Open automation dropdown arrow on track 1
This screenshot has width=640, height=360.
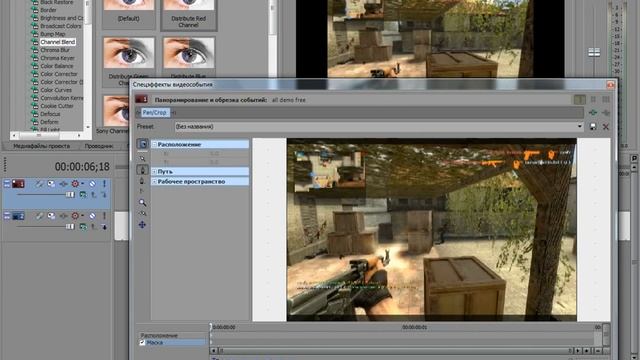pos(82,184)
